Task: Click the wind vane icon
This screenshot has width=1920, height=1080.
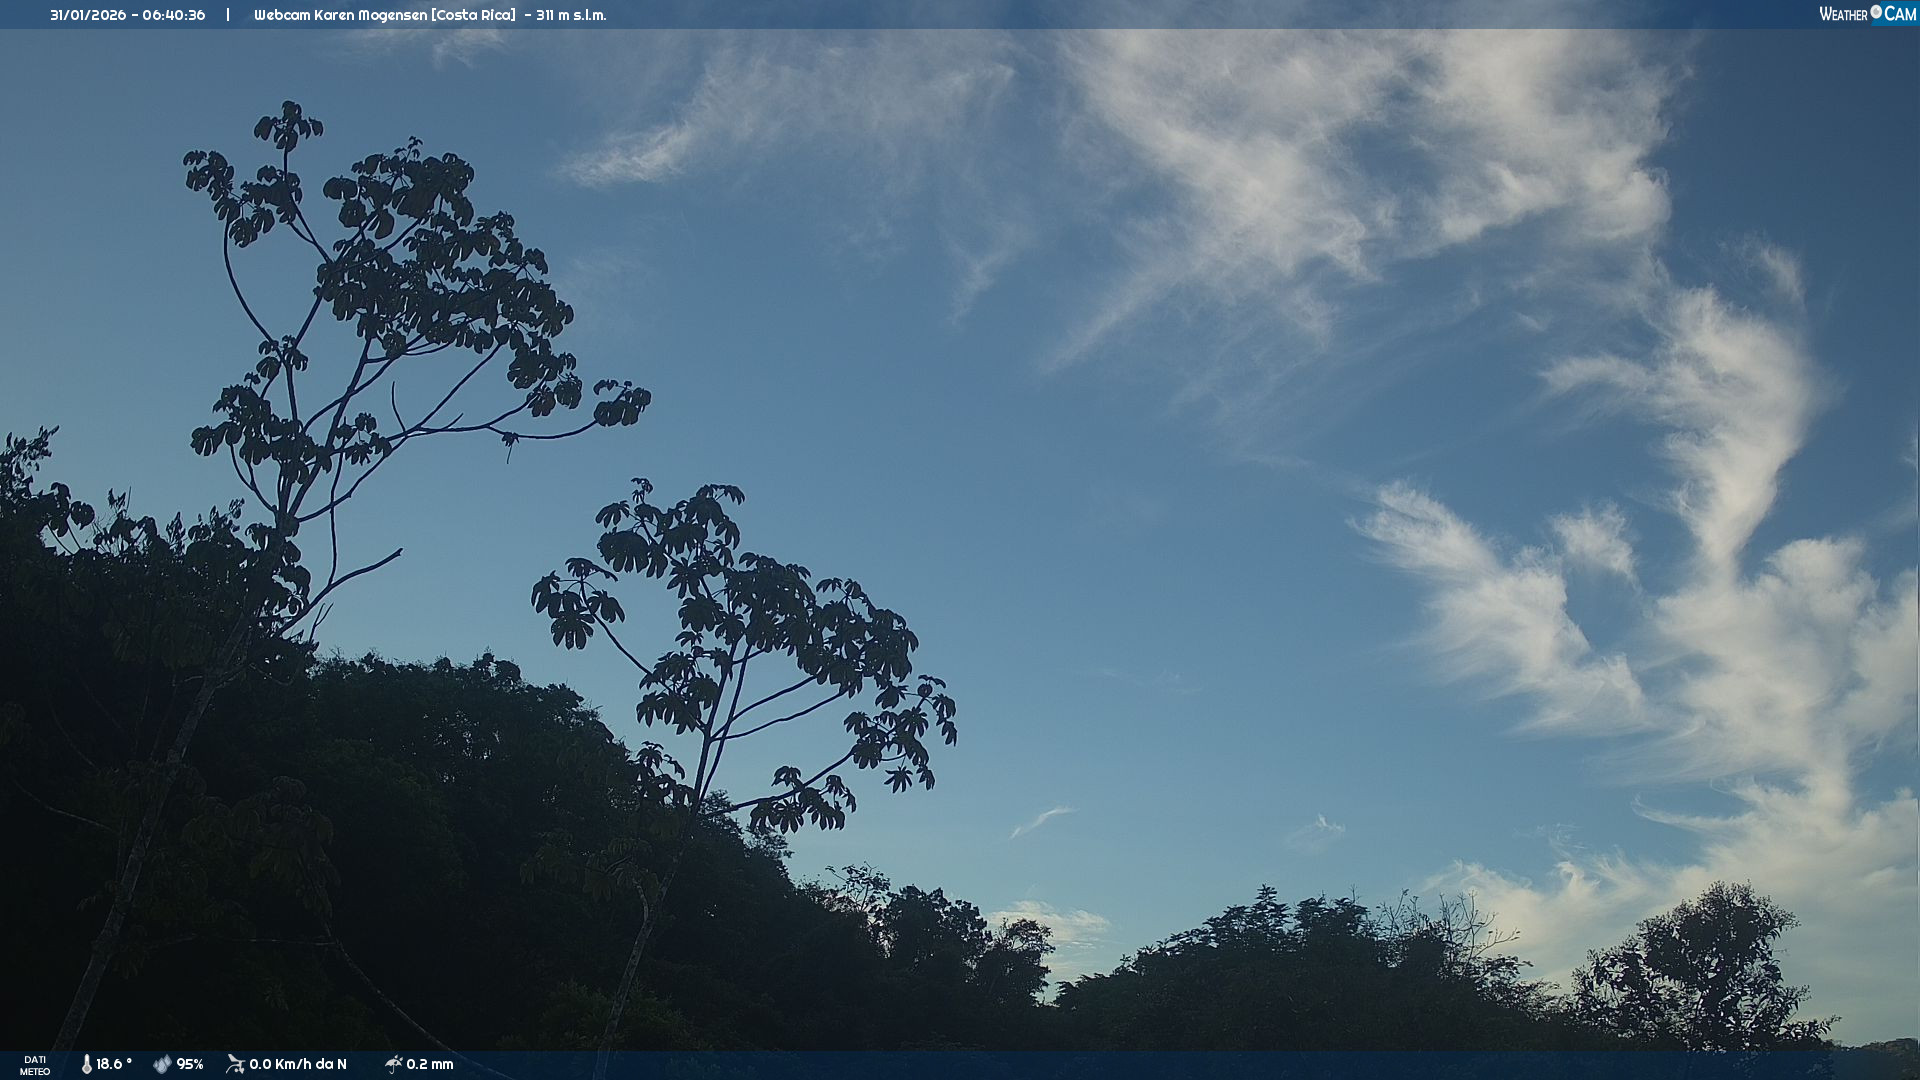Action: tap(235, 1064)
